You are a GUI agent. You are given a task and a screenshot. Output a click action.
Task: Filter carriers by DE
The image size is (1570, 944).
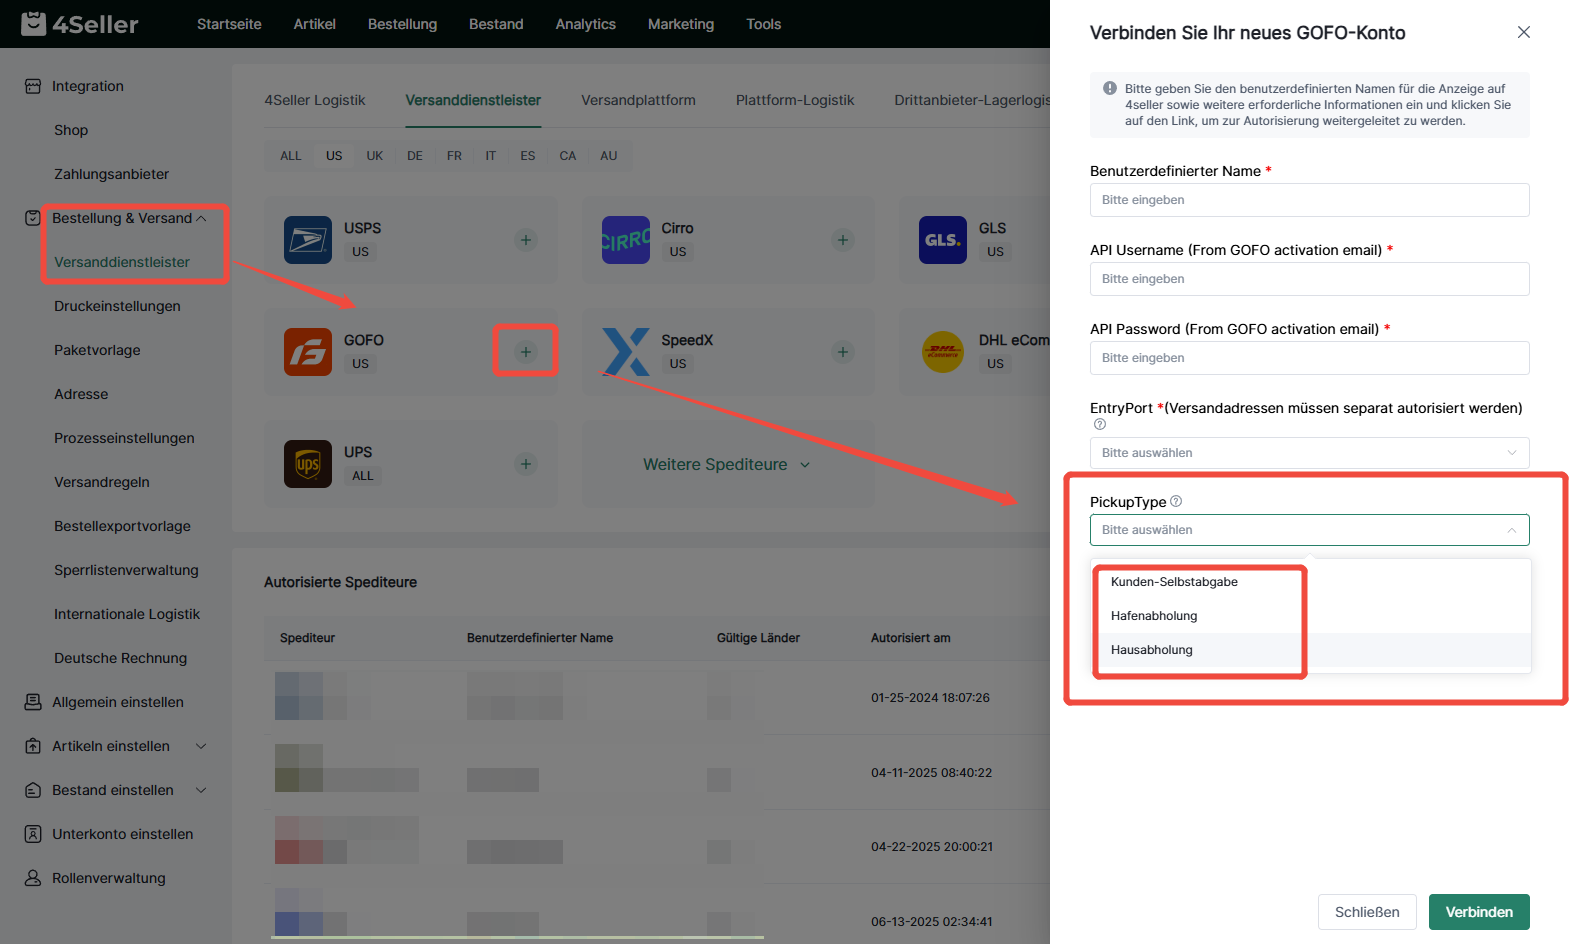(x=415, y=156)
